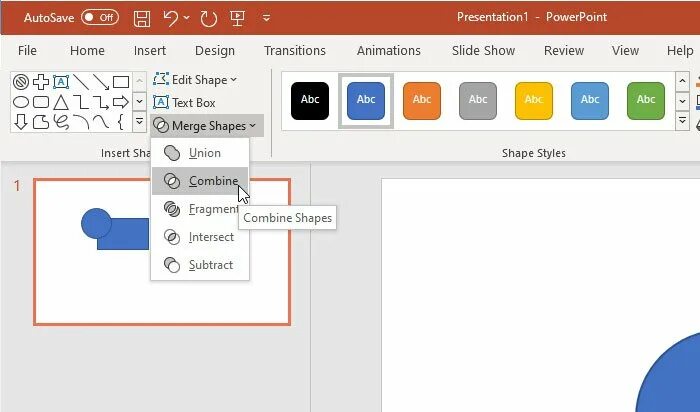
Task: Select the Curve shape in gallery
Action: pos(101,122)
